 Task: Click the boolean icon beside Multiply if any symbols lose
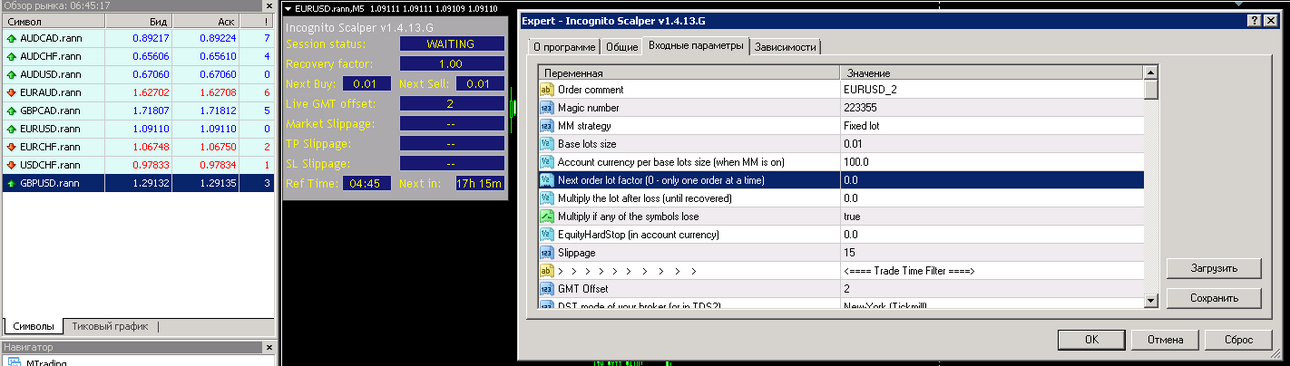tap(546, 216)
